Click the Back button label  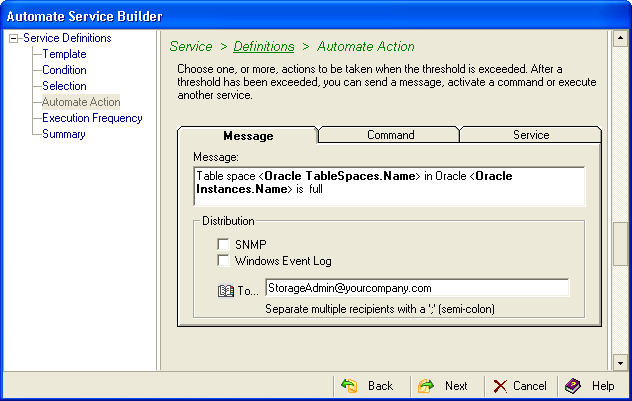pyautogui.click(x=380, y=386)
